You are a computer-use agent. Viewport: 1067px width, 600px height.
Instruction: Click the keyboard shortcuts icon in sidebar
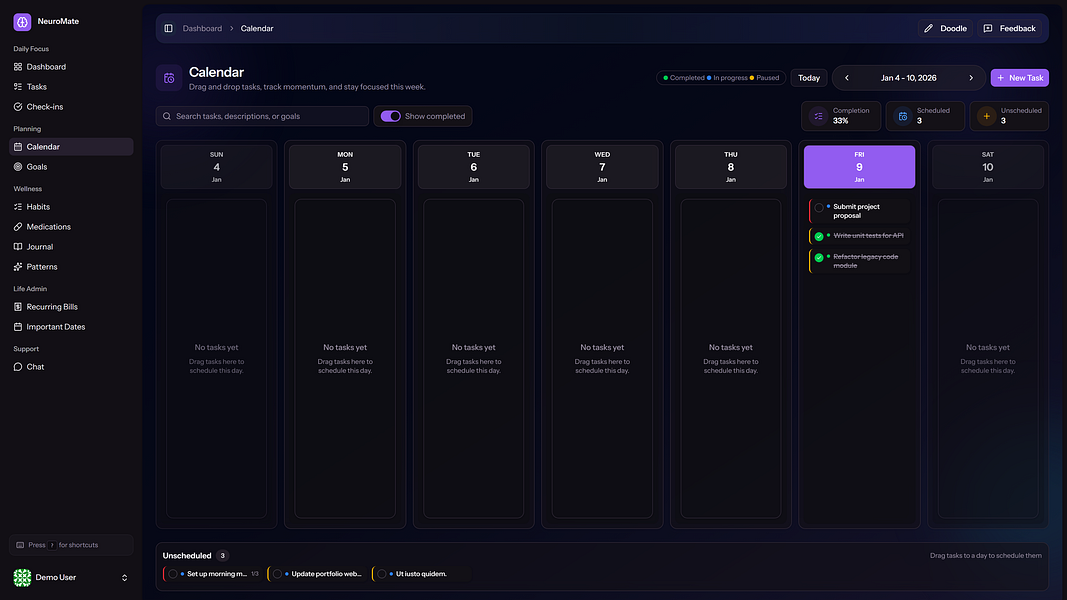(20, 545)
